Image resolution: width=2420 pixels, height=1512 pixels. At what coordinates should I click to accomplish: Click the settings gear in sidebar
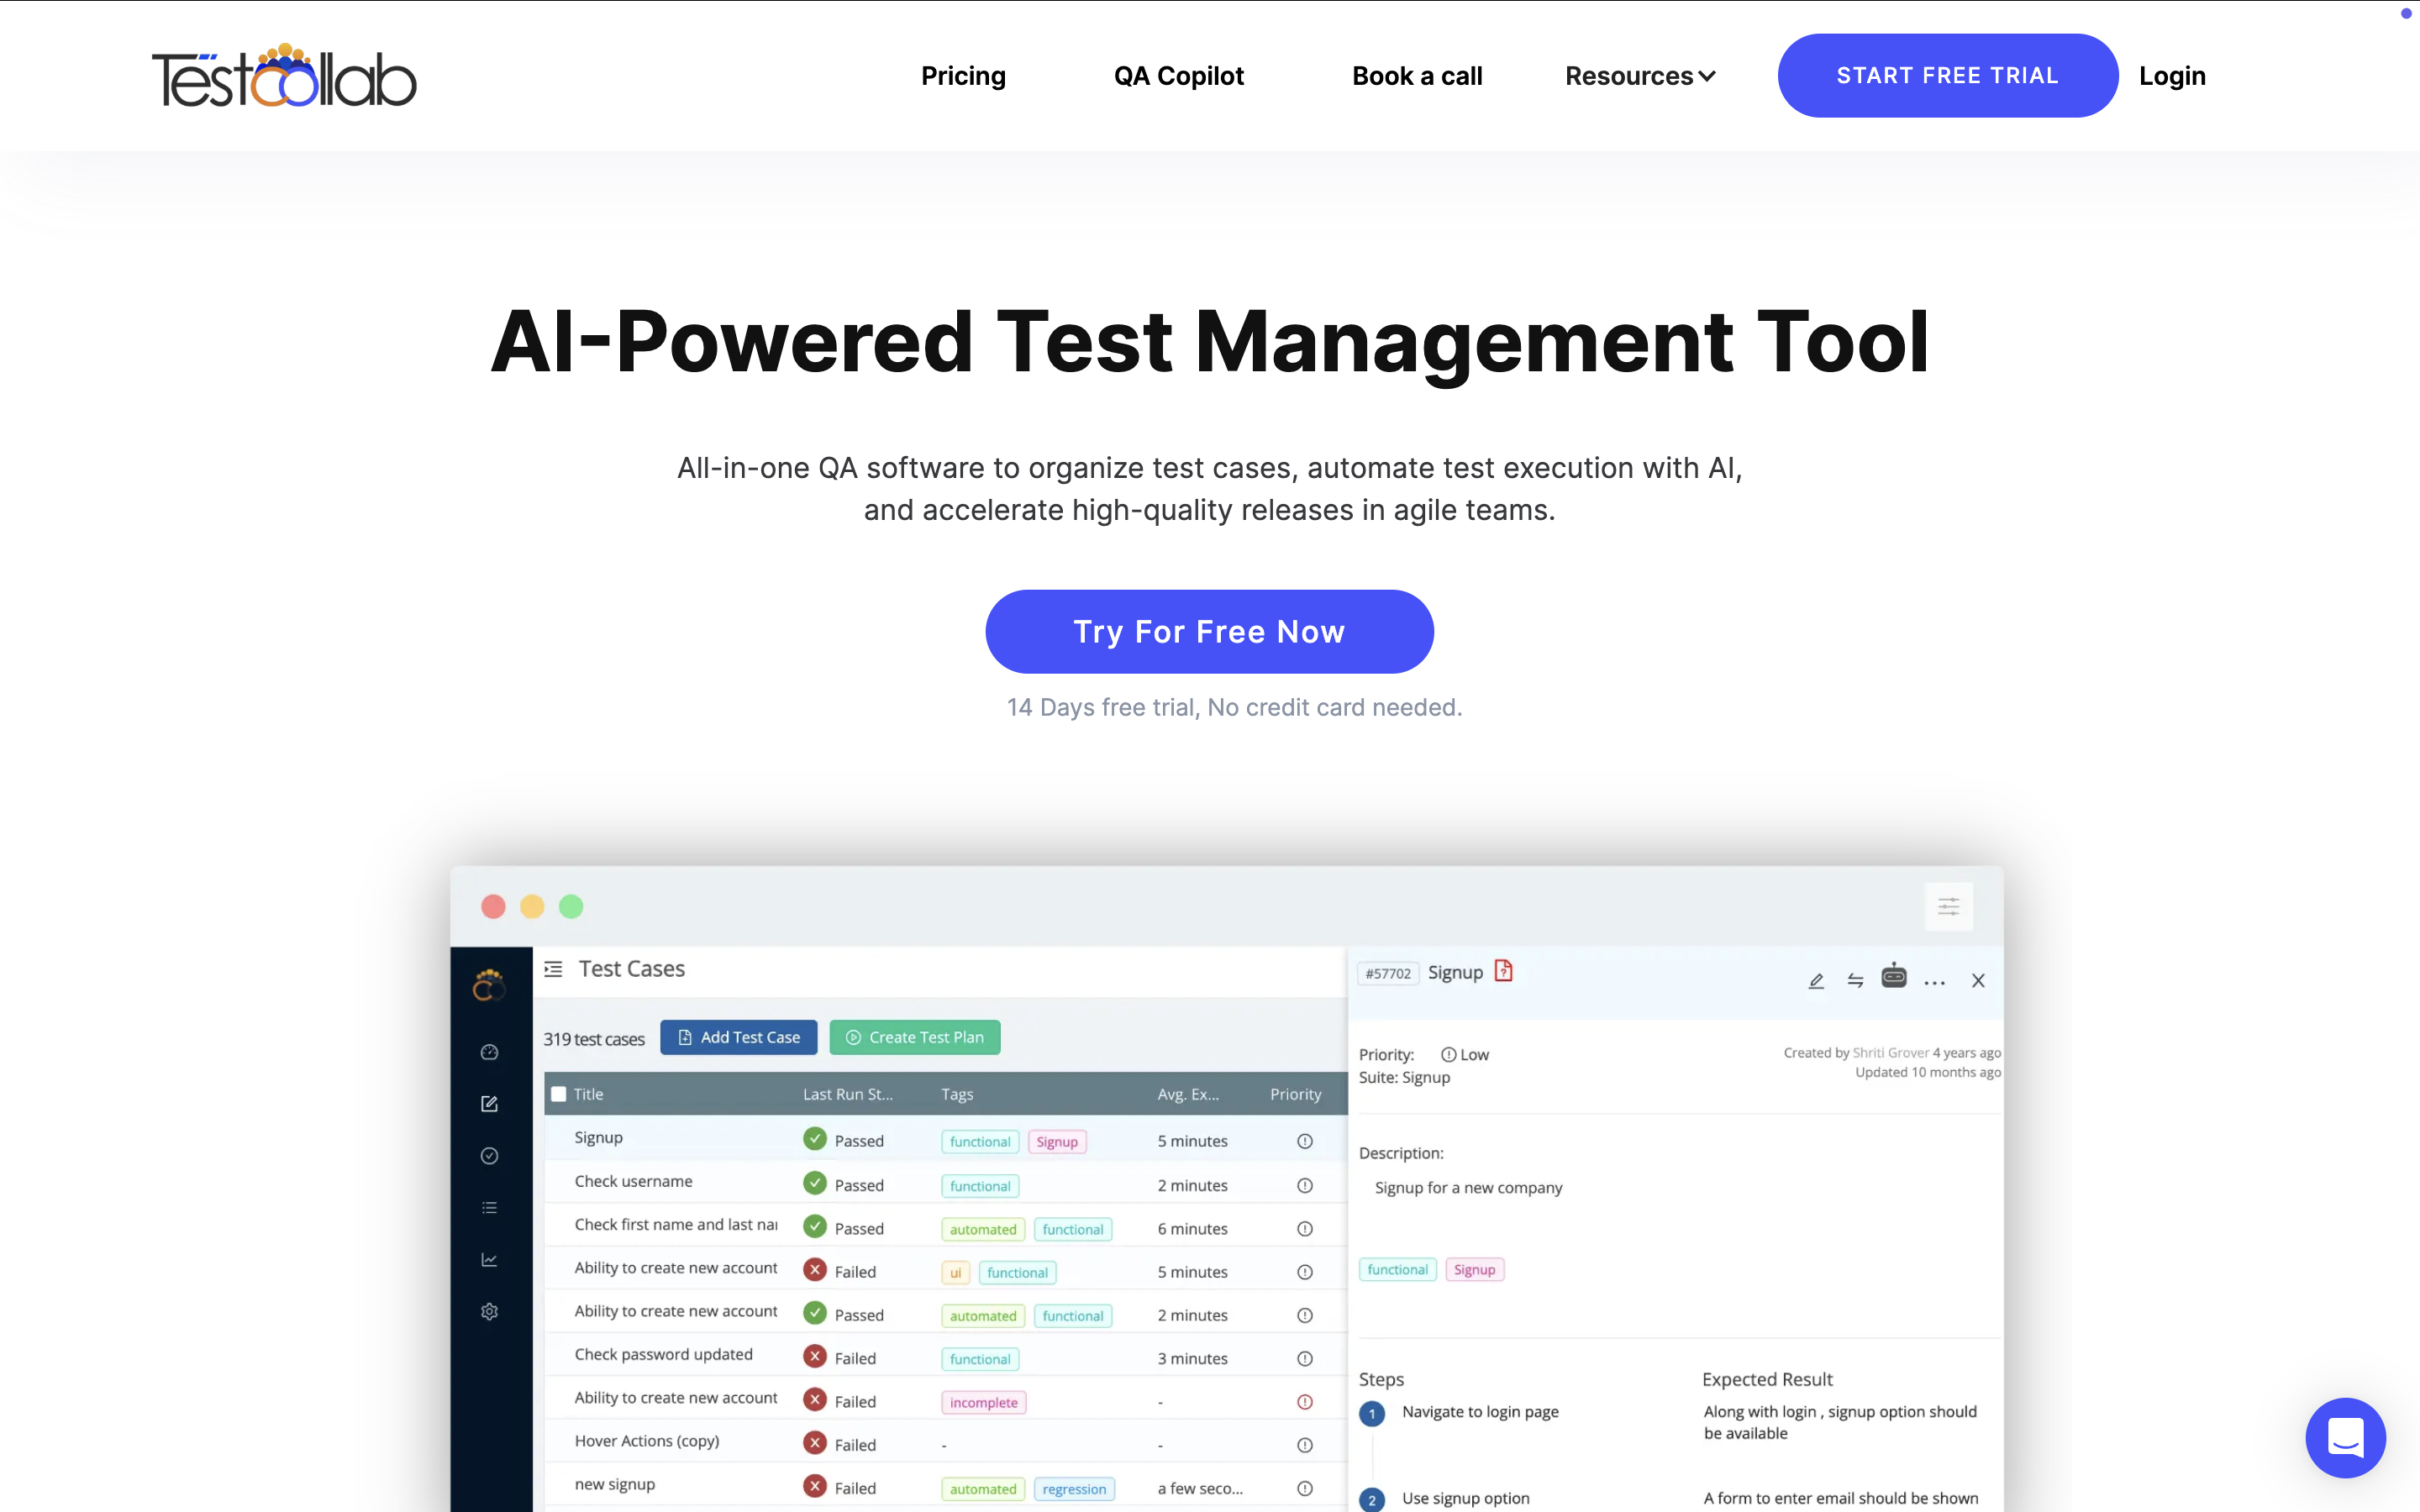(x=489, y=1311)
